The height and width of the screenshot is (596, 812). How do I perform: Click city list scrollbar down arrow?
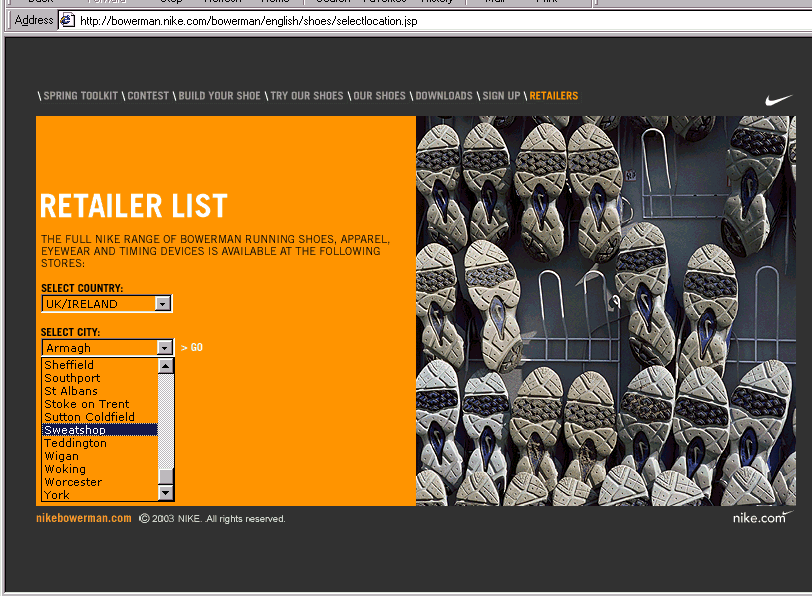pyautogui.click(x=166, y=493)
